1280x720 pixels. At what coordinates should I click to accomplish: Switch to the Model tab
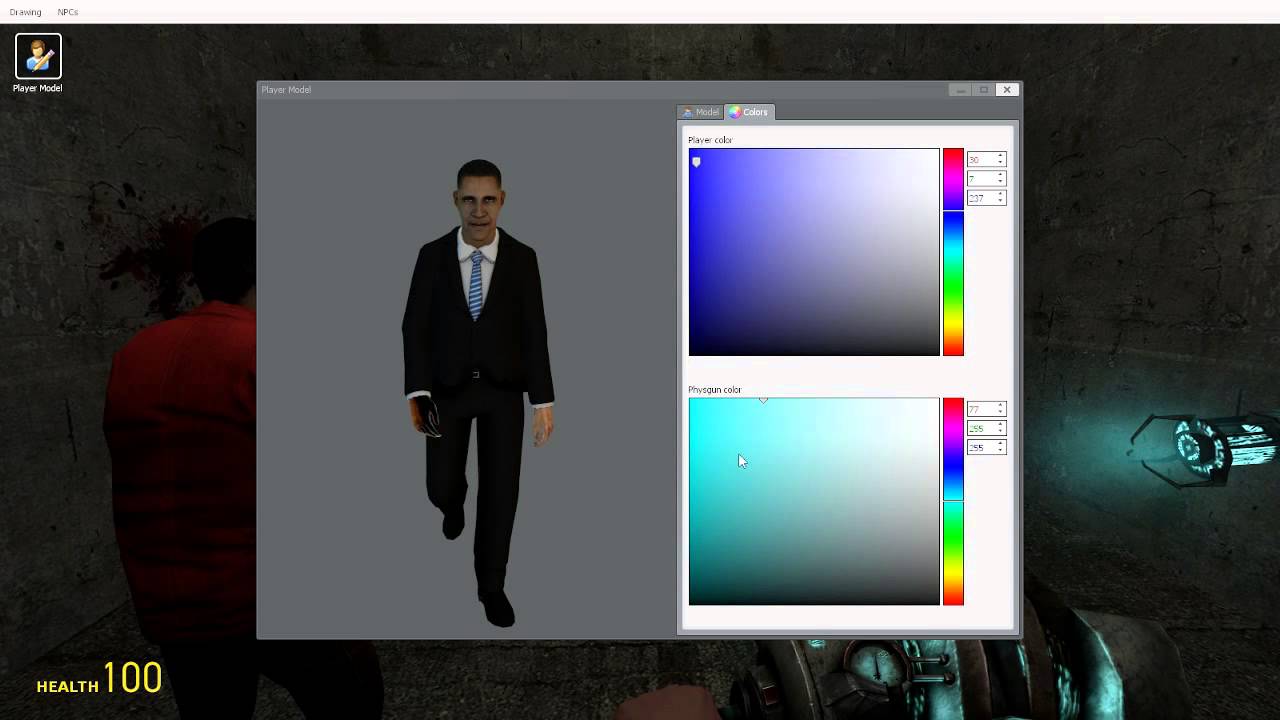pyautogui.click(x=701, y=112)
